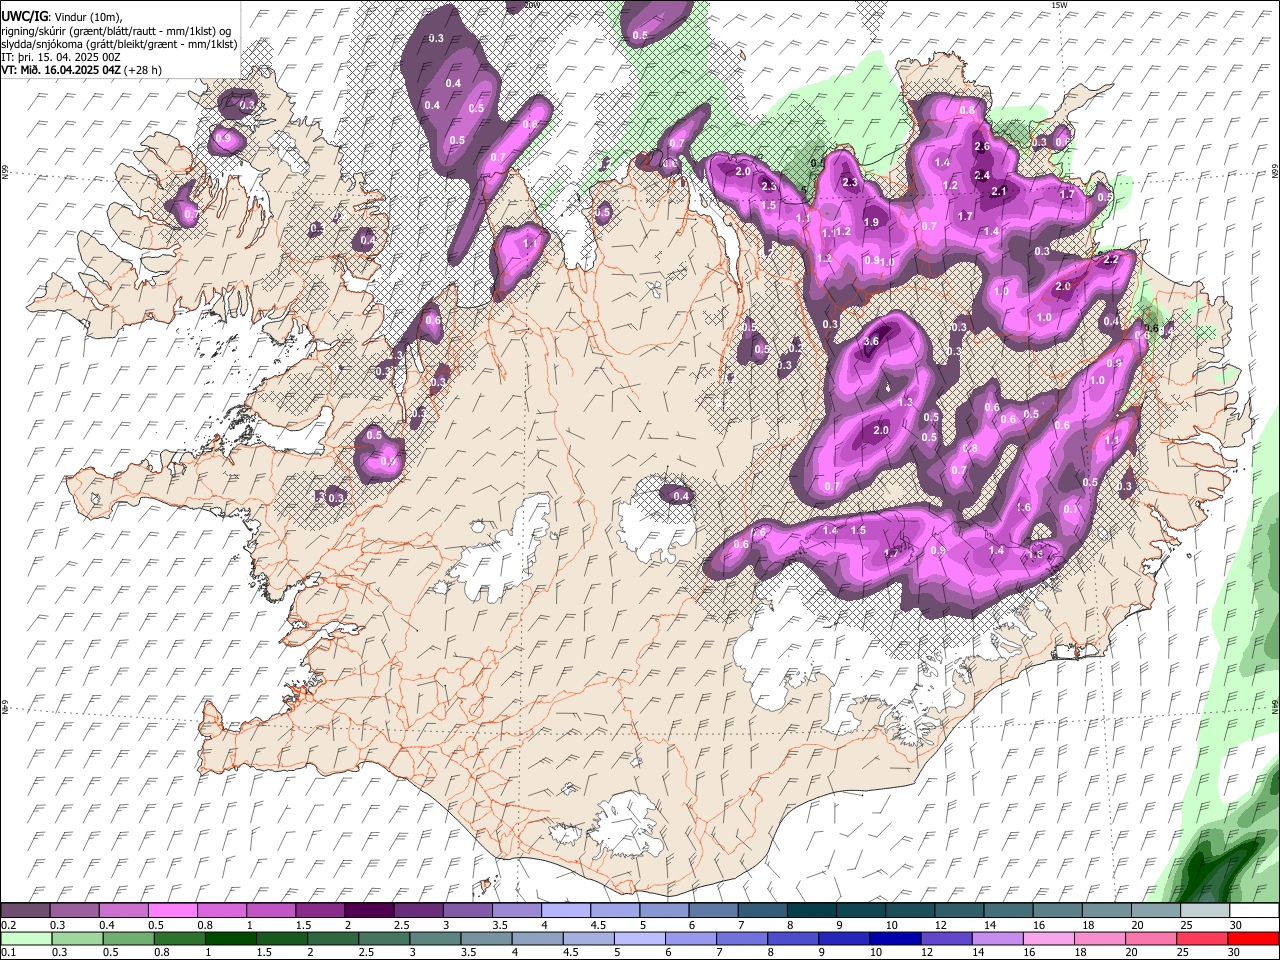Pick the 0.2 swatch at the start of the top legend row
The image size is (1280, 960).
[25, 911]
